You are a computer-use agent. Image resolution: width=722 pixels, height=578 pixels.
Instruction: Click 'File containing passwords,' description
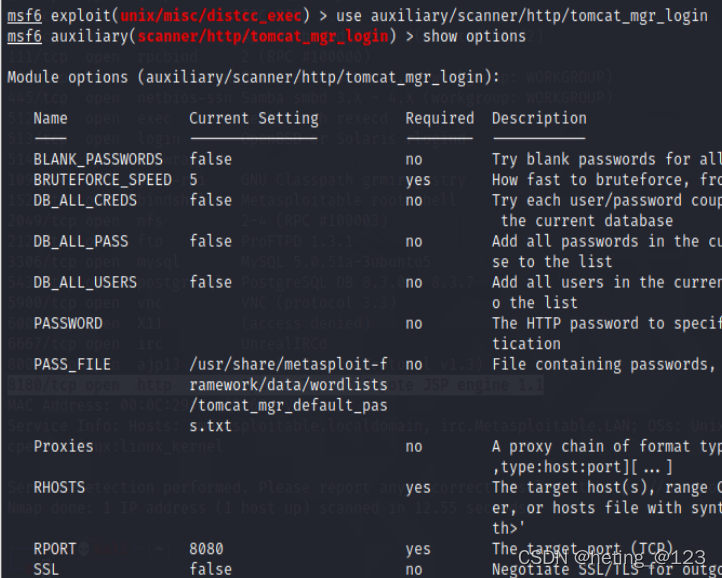tap(603, 364)
